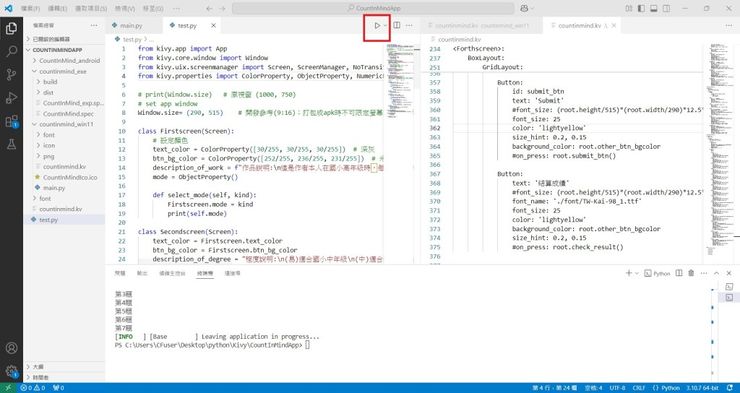Open forwarded ports indicator in status bar

pyautogui.click(x=59, y=388)
